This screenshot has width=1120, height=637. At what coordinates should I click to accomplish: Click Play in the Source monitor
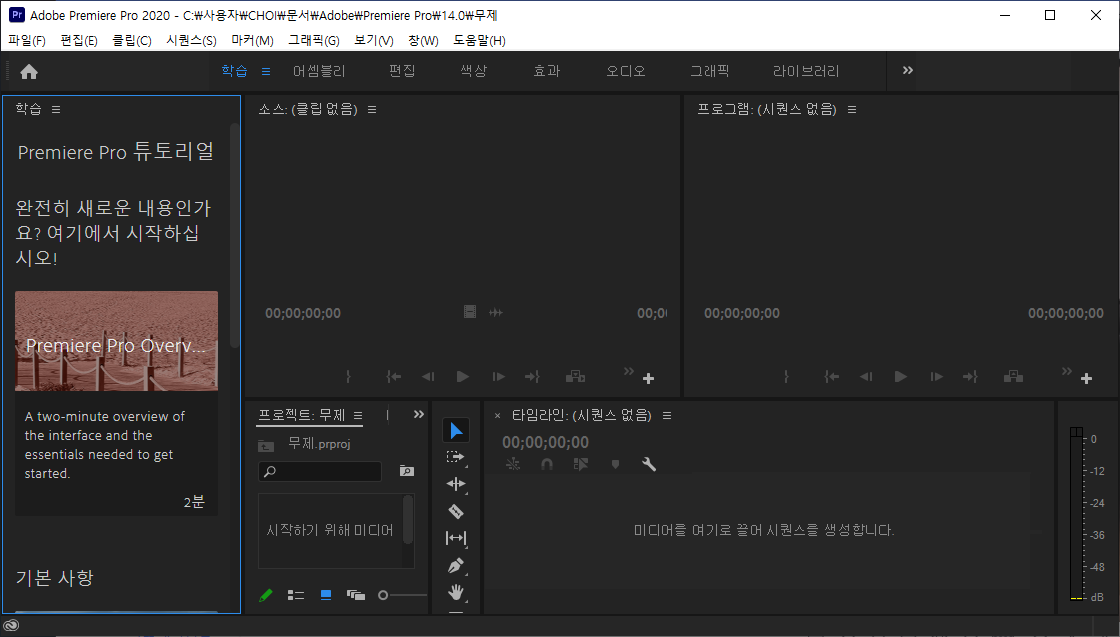coord(463,376)
